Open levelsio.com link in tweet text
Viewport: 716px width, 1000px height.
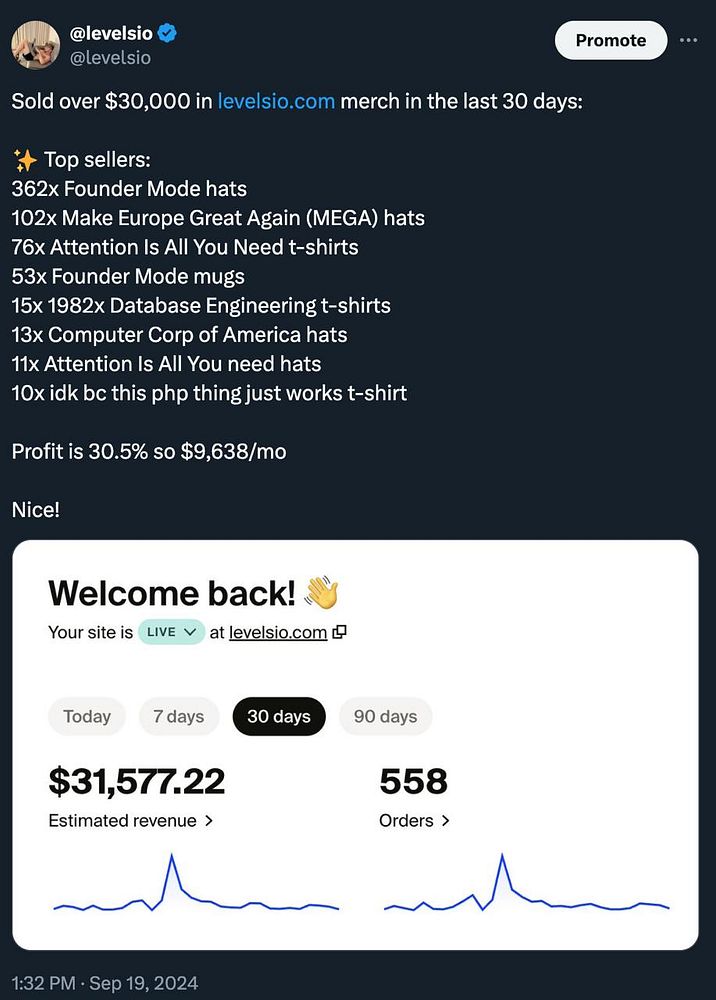276,102
